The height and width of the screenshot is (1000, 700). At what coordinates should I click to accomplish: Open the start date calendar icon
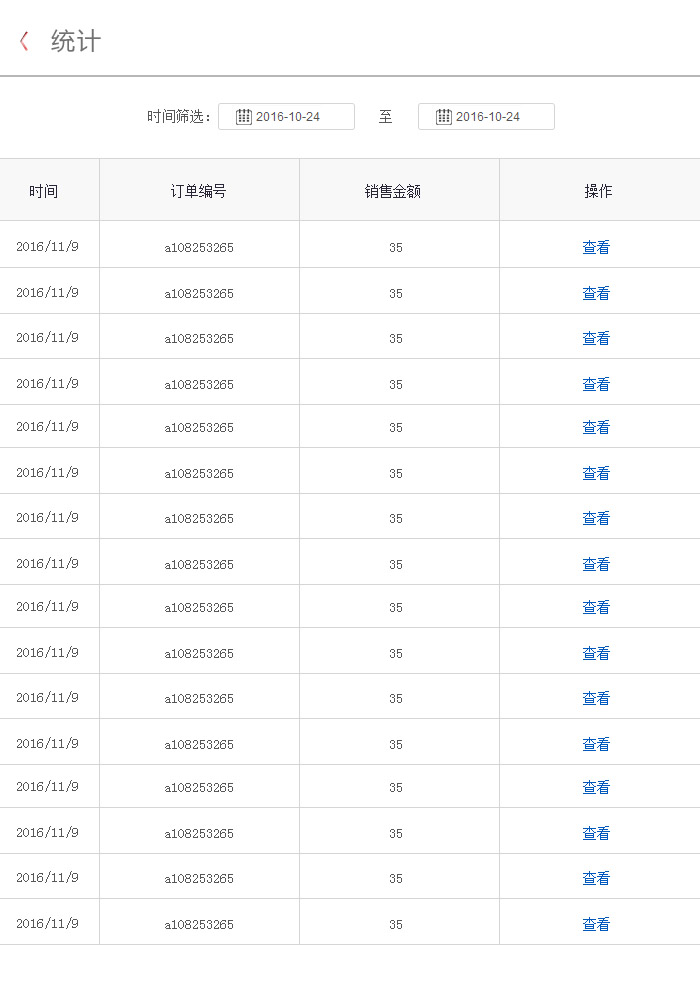(x=243, y=117)
